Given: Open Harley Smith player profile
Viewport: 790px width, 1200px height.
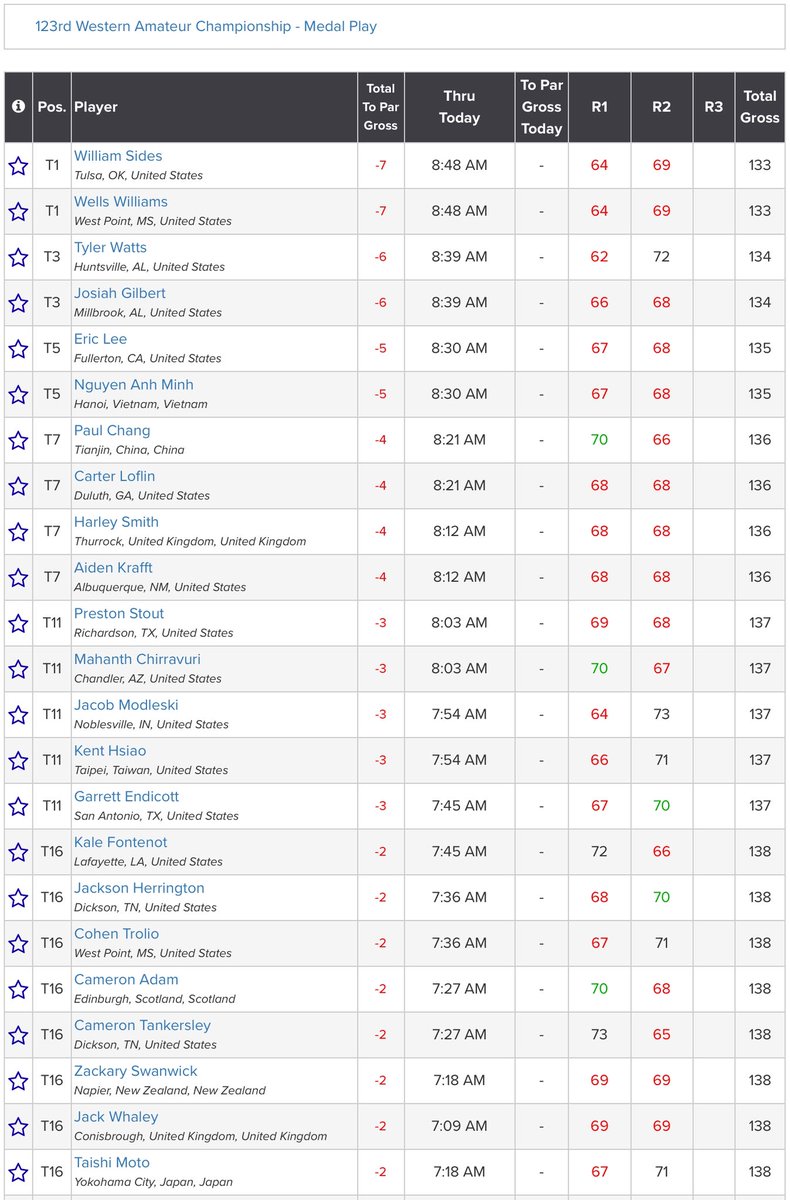Looking at the screenshot, I should point(116,522).
